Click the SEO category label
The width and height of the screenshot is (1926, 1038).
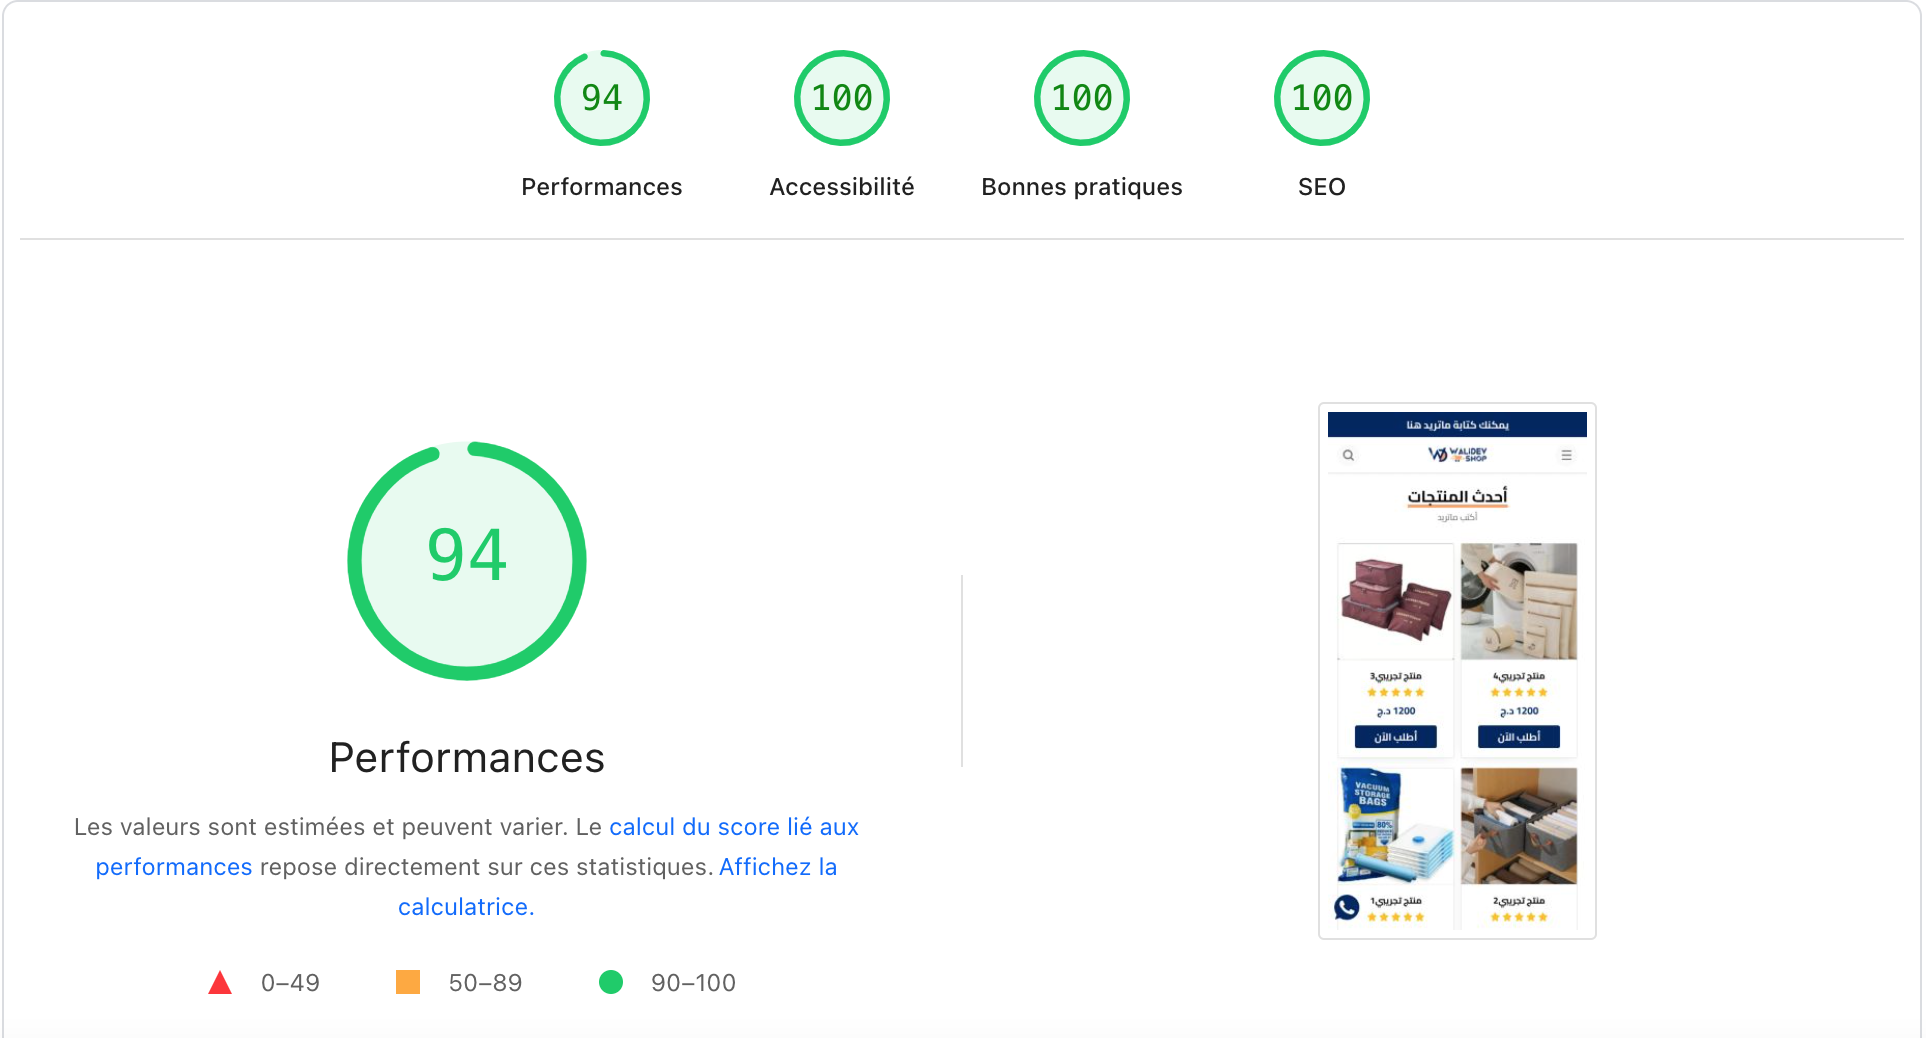tap(1322, 187)
